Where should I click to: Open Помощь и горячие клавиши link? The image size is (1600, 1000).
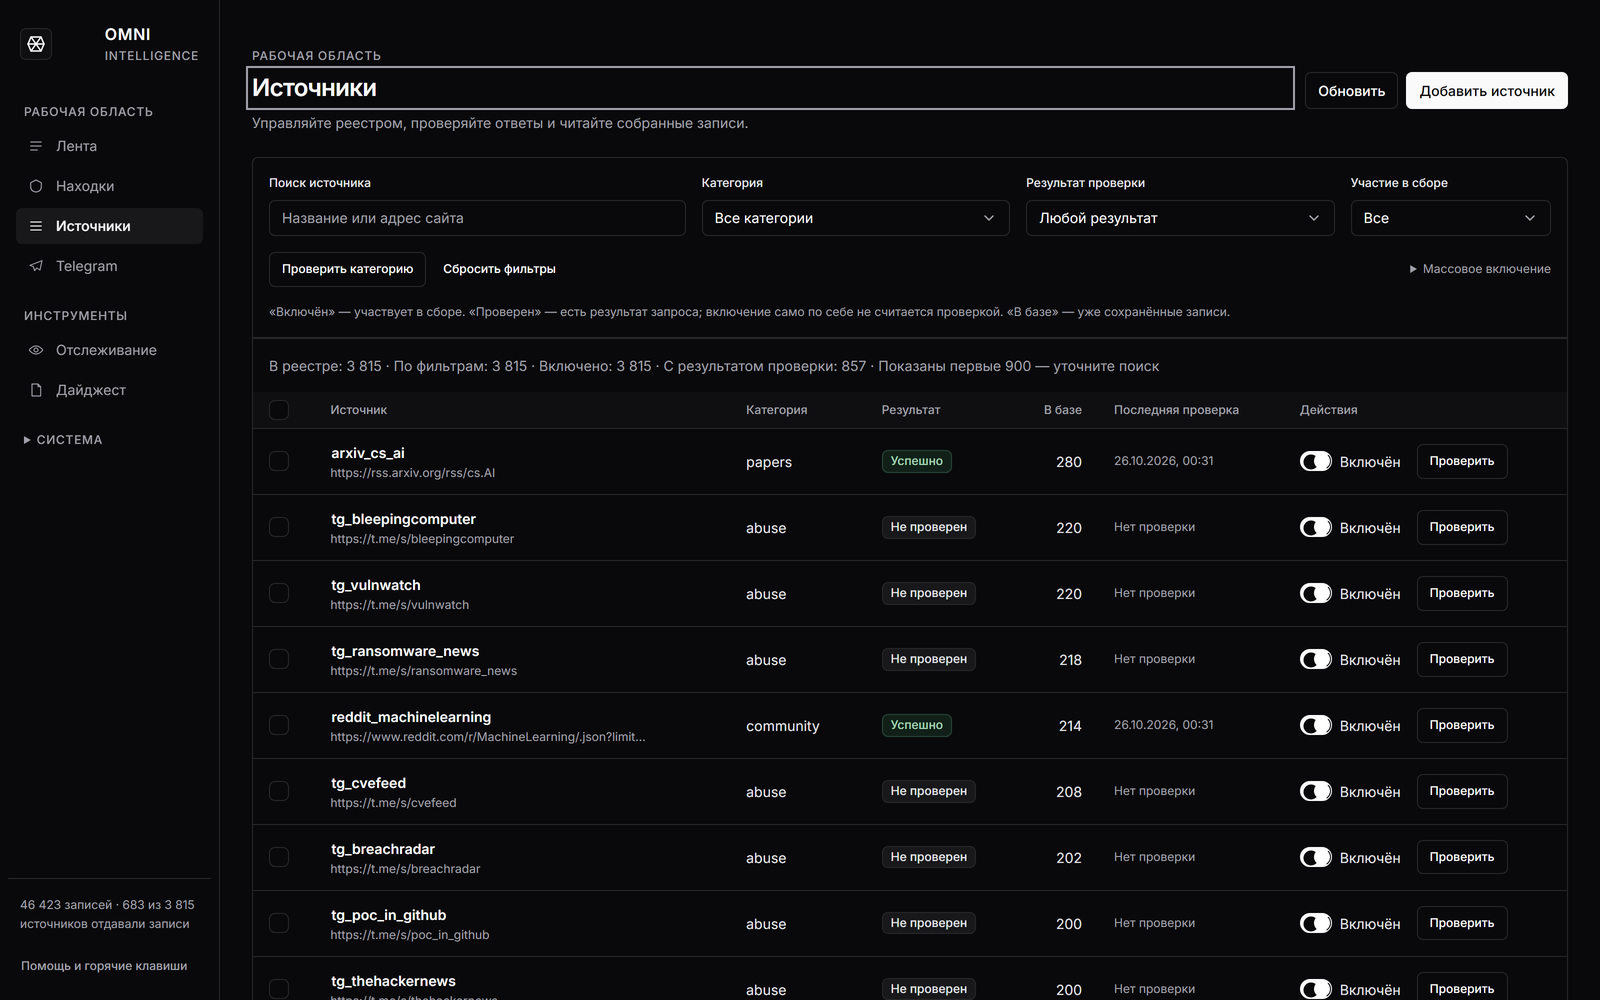104,966
